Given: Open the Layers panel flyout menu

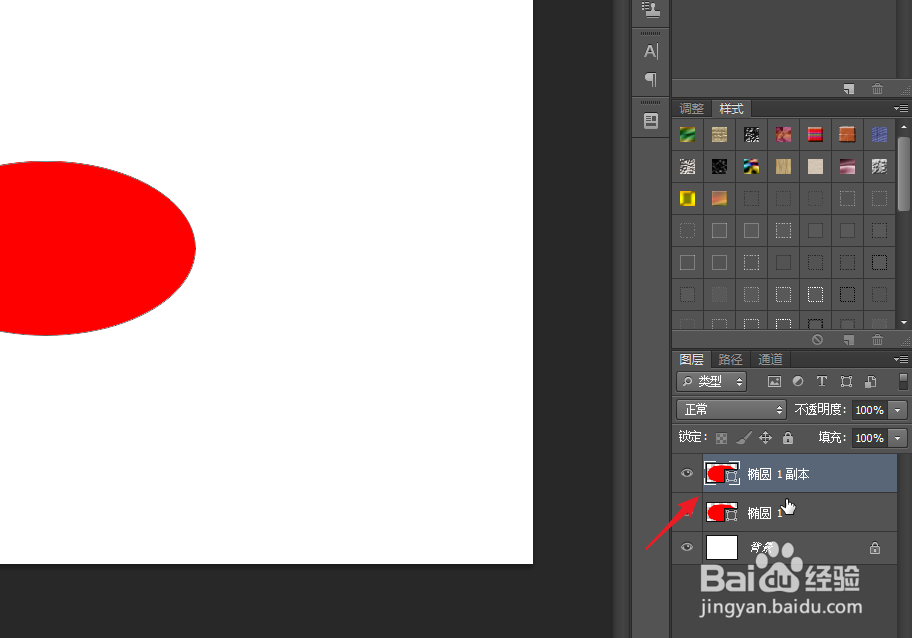Looking at the screenshot, I should tap(900, 359).
